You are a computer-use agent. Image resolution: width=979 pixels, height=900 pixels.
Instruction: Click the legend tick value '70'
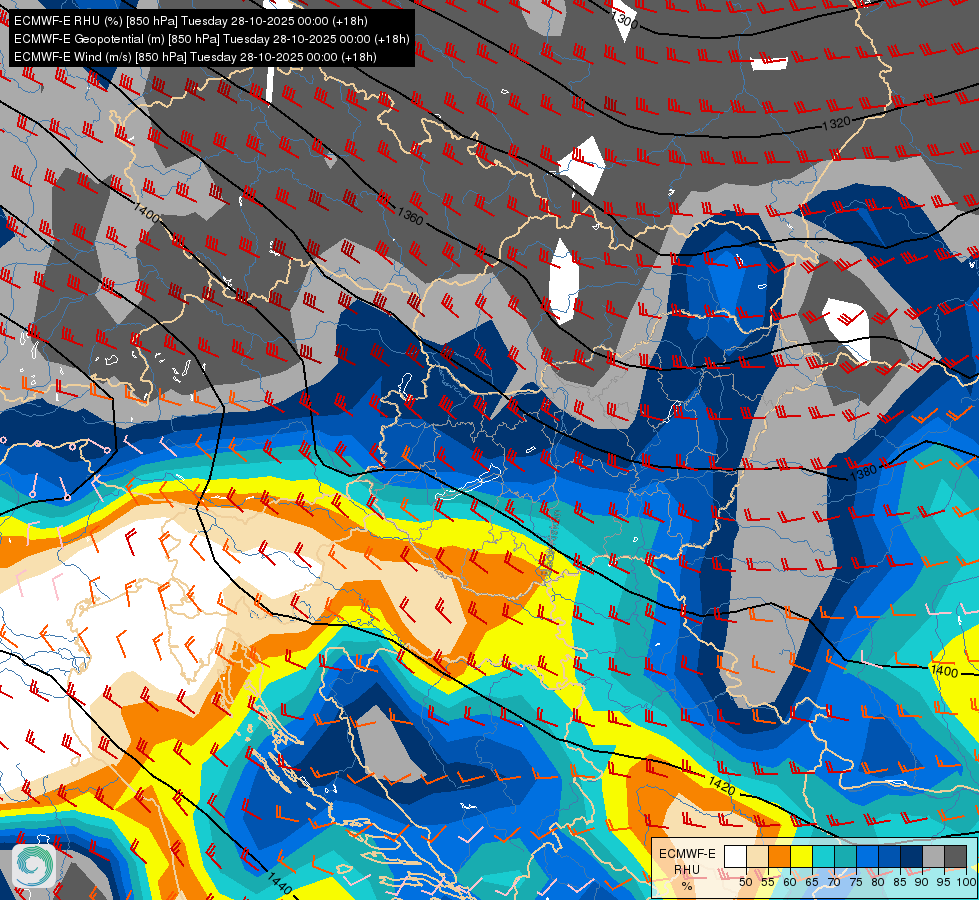click(x=834, y=882)
